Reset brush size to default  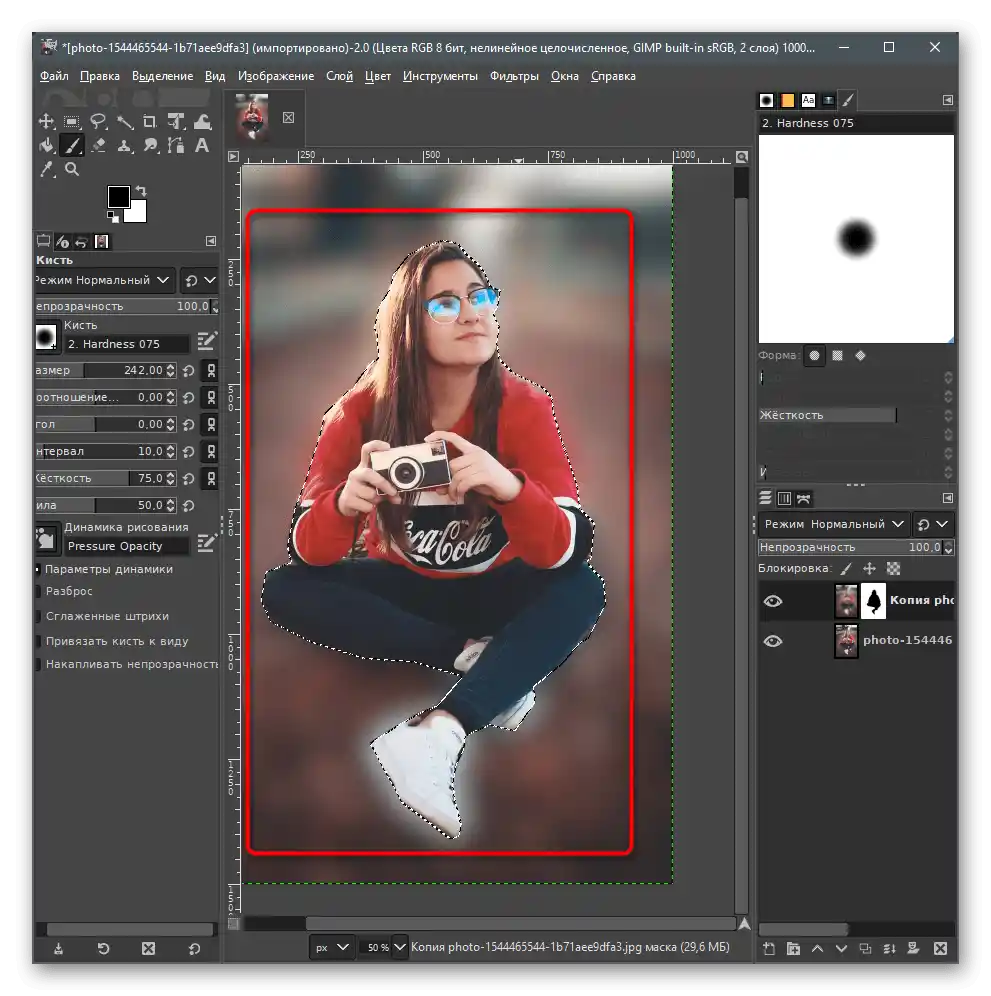[x=189, y=371]
